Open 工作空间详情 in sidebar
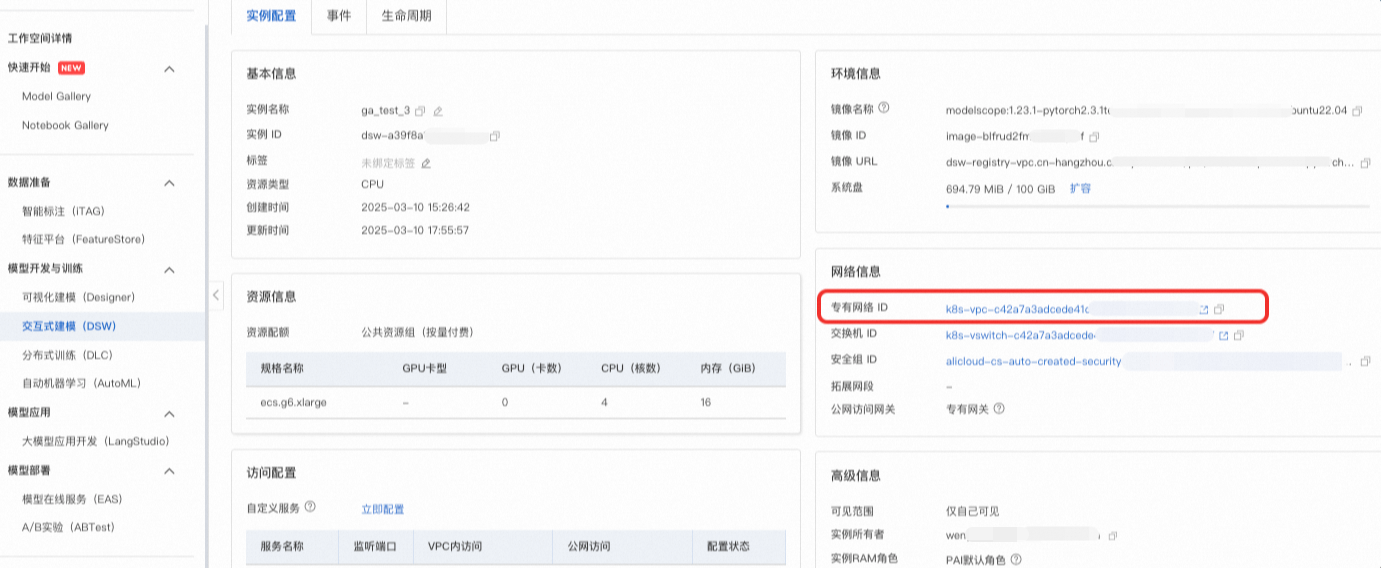The image size is (1381, 568). [x=40, y=38]
